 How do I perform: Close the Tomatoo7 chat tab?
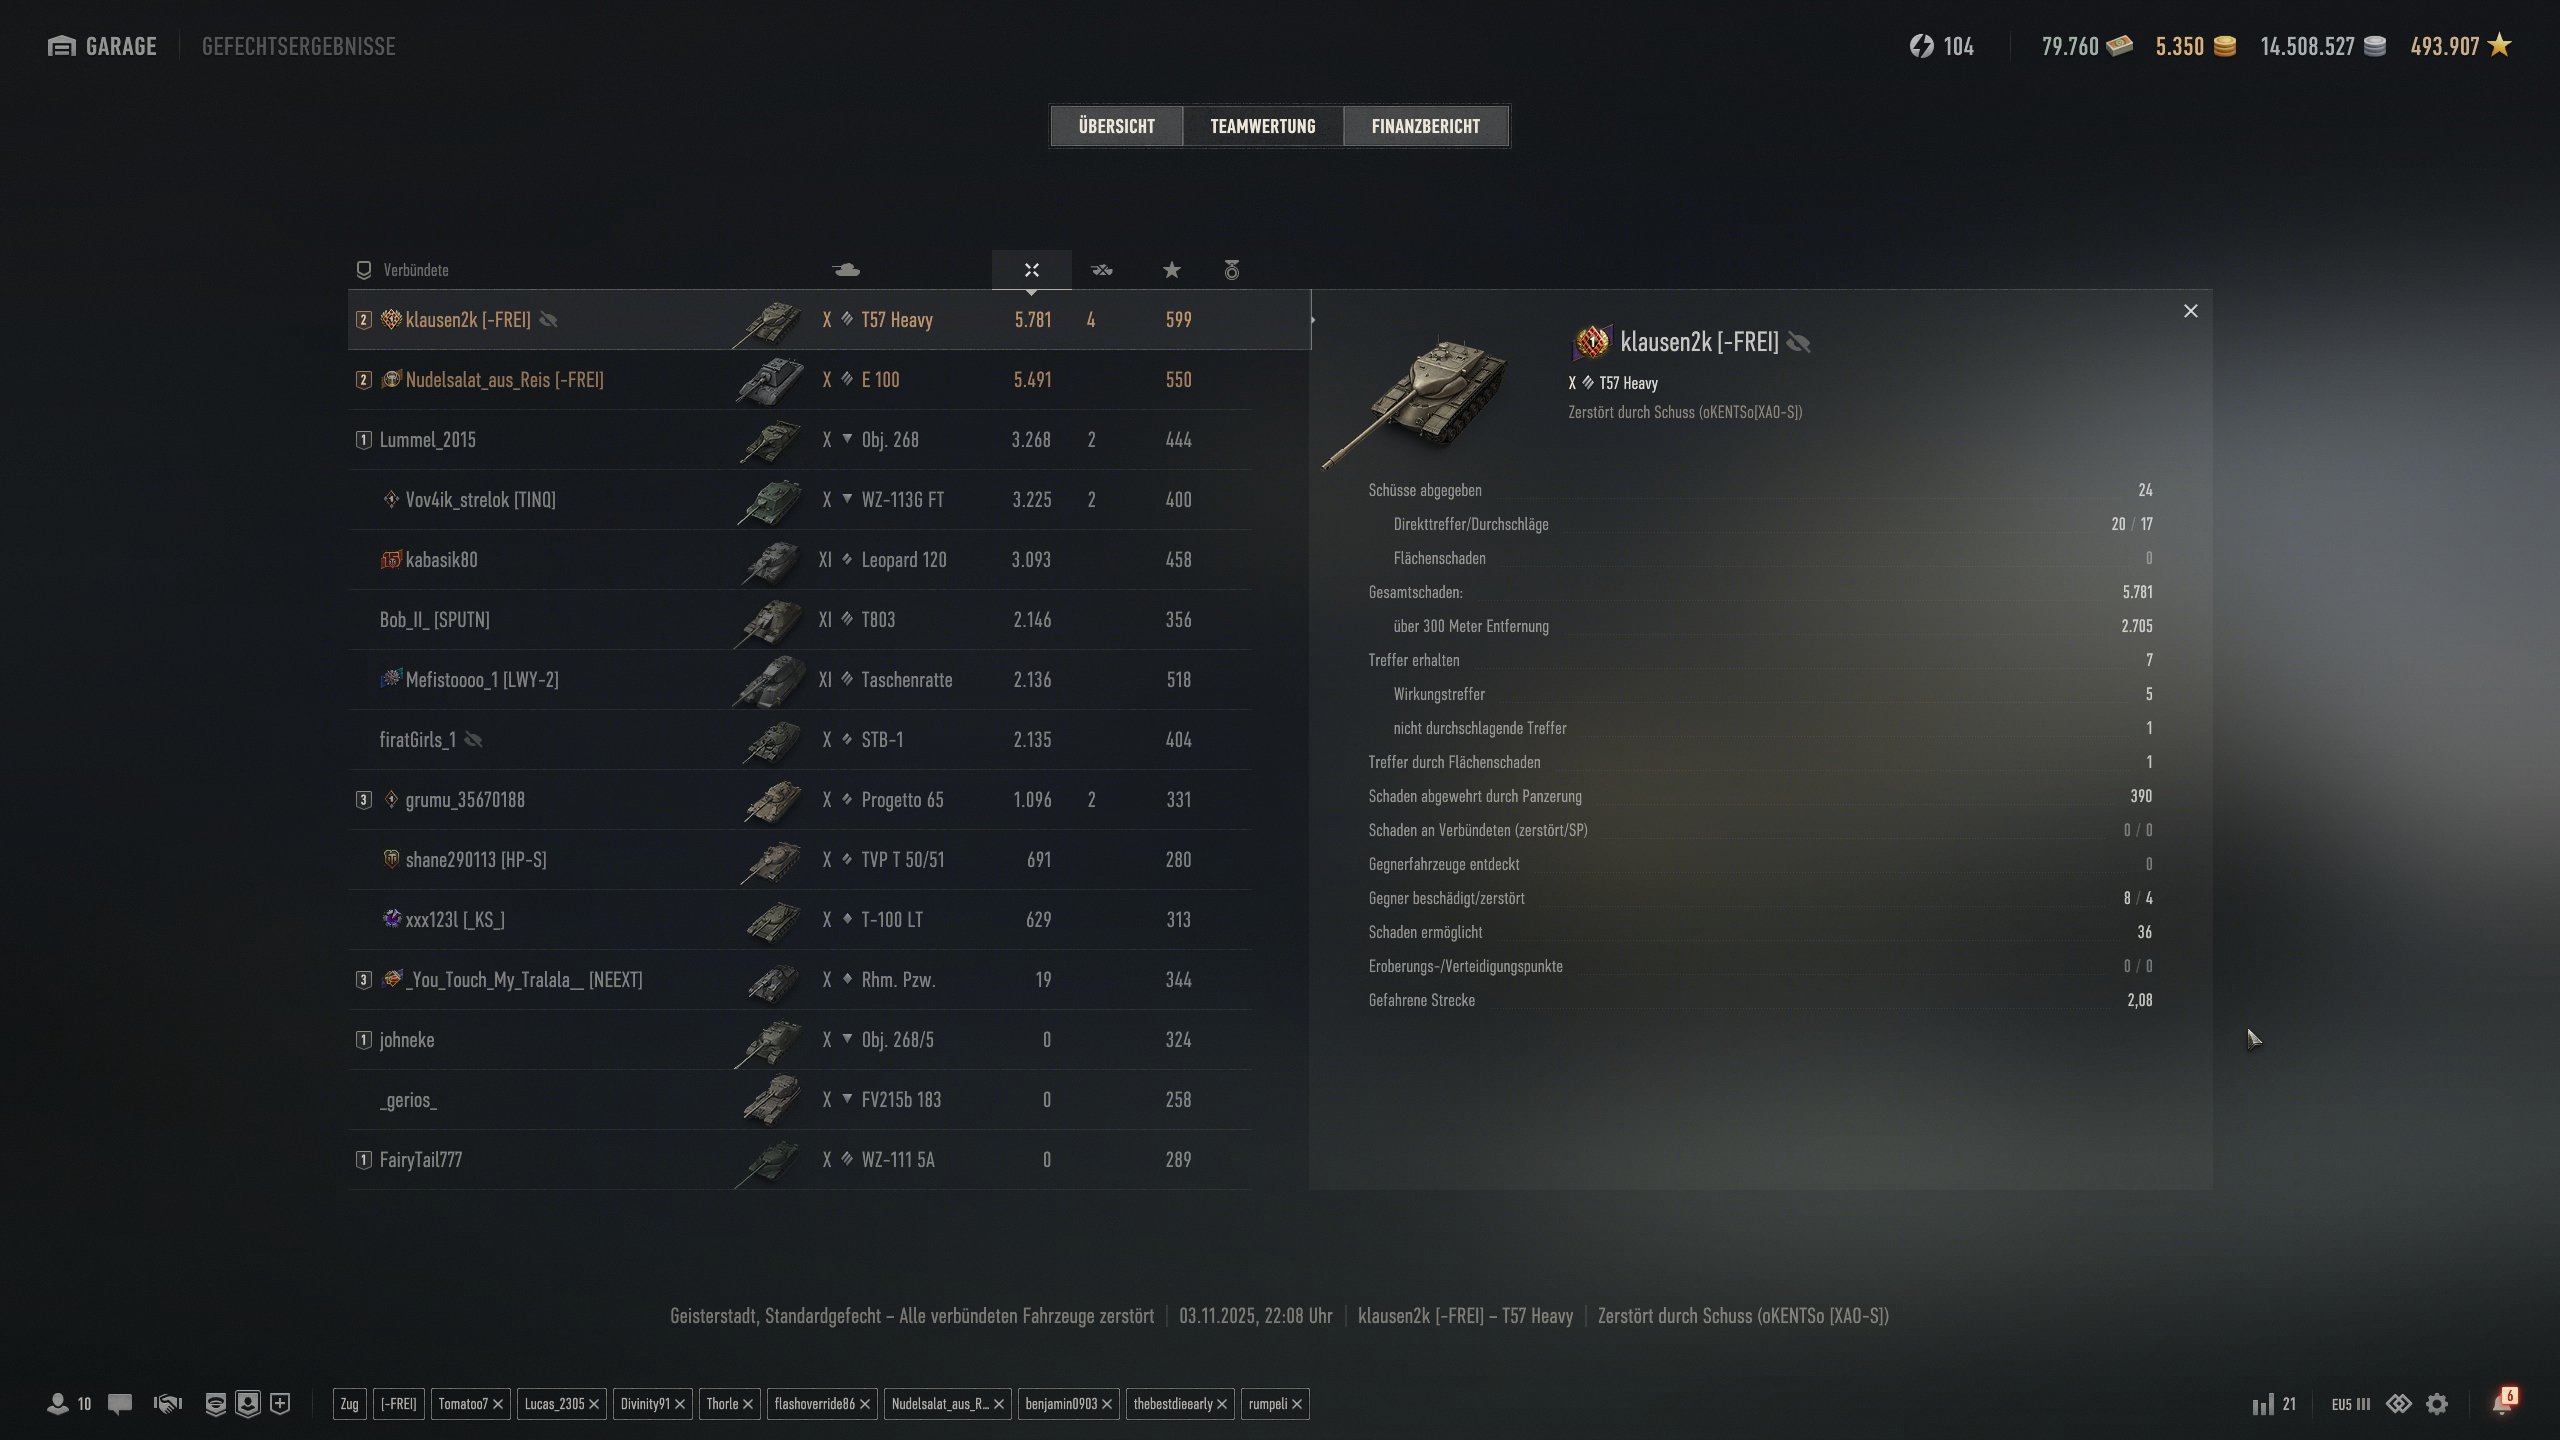(498, 1404)
